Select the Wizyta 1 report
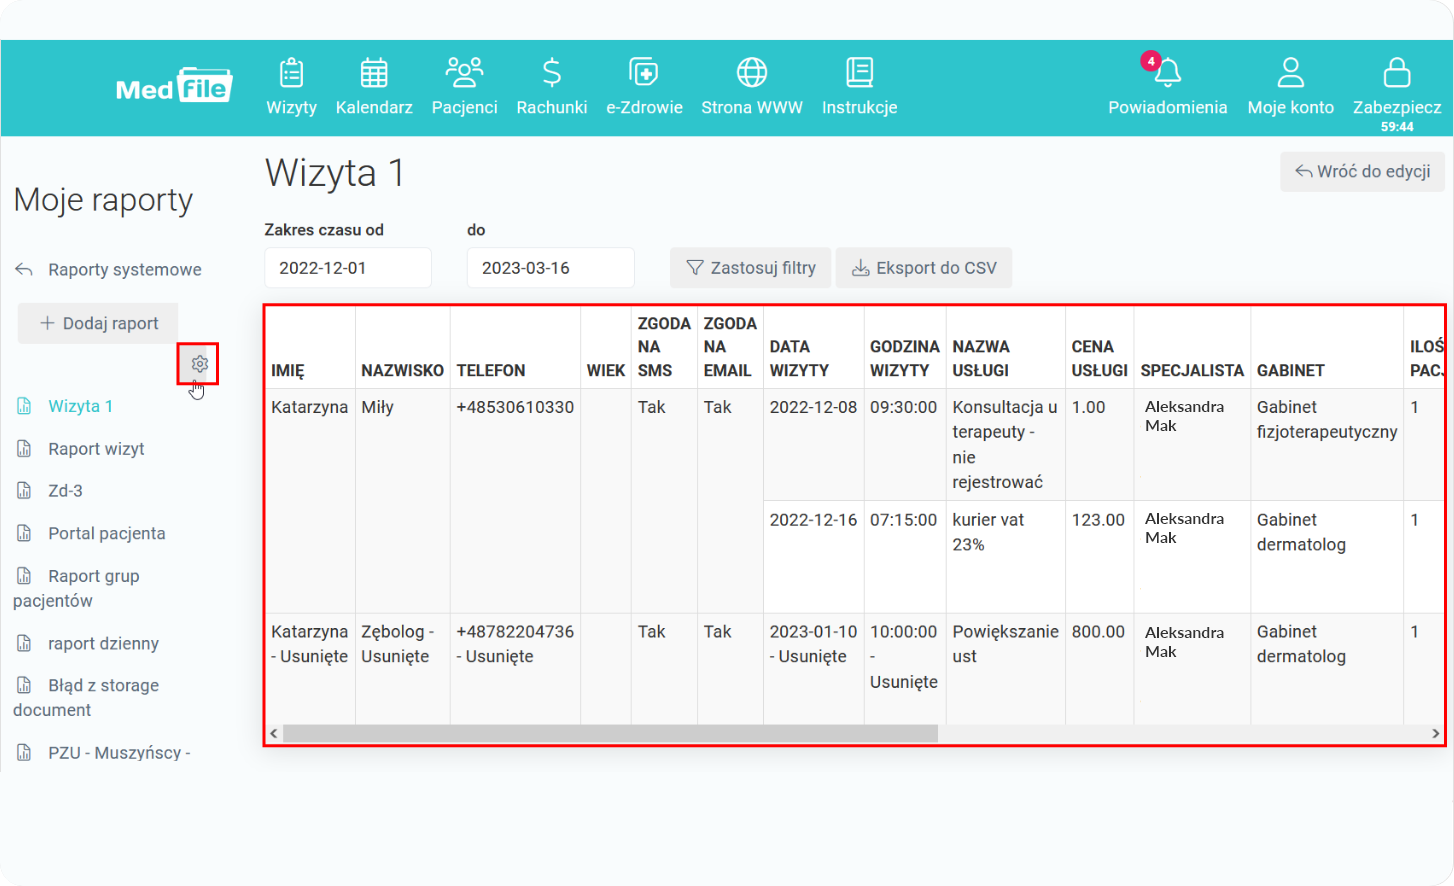 80,406
